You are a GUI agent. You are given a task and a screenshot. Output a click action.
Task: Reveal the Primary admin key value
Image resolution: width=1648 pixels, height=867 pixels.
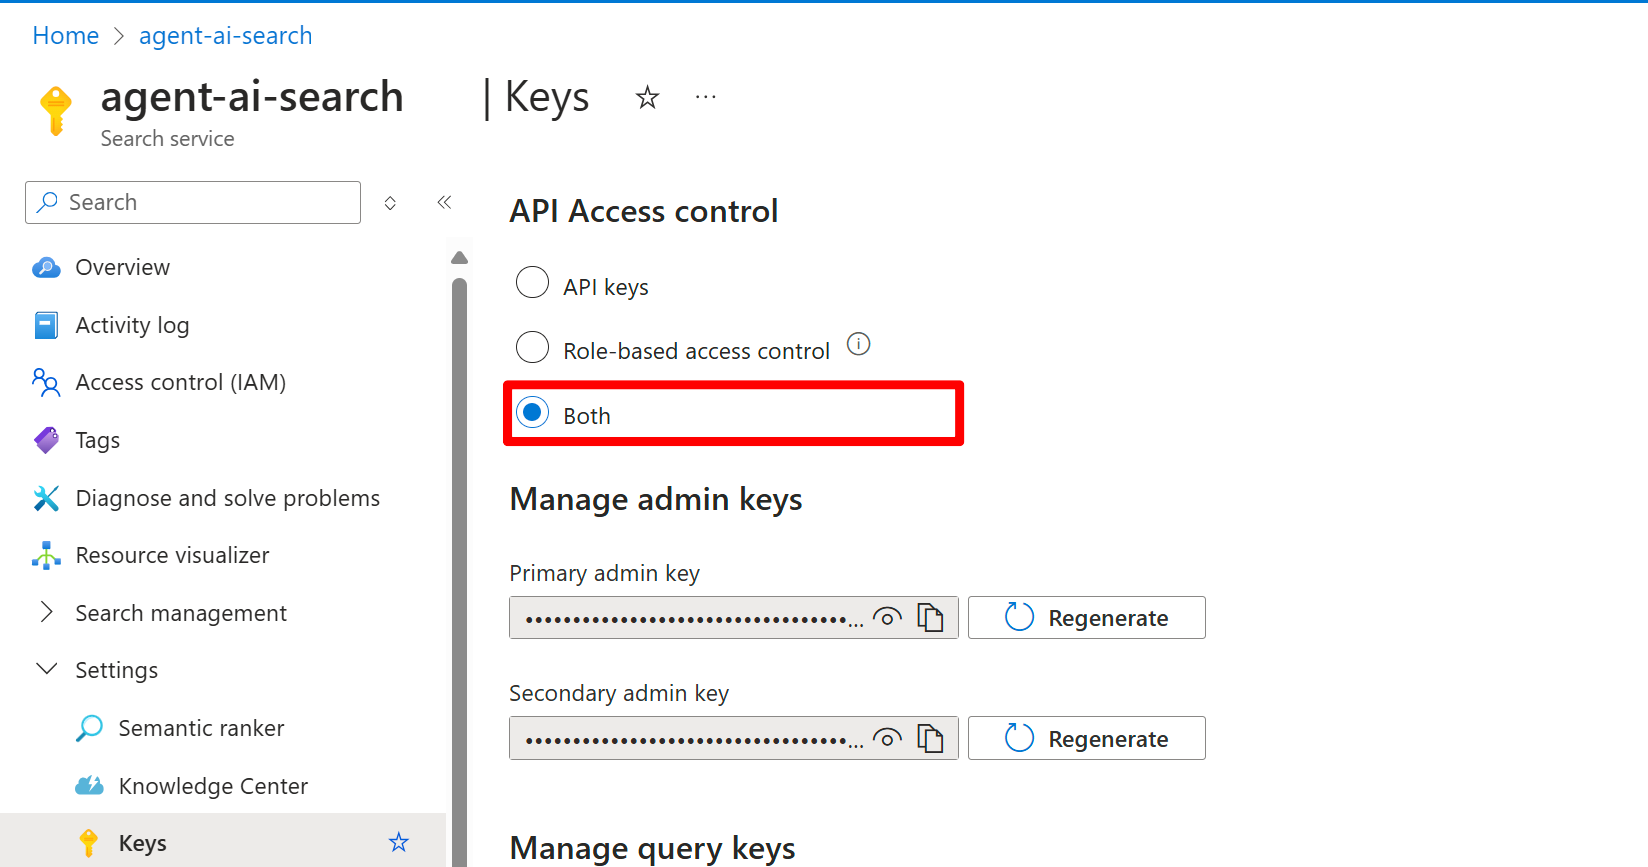click(x=887, y=617)
